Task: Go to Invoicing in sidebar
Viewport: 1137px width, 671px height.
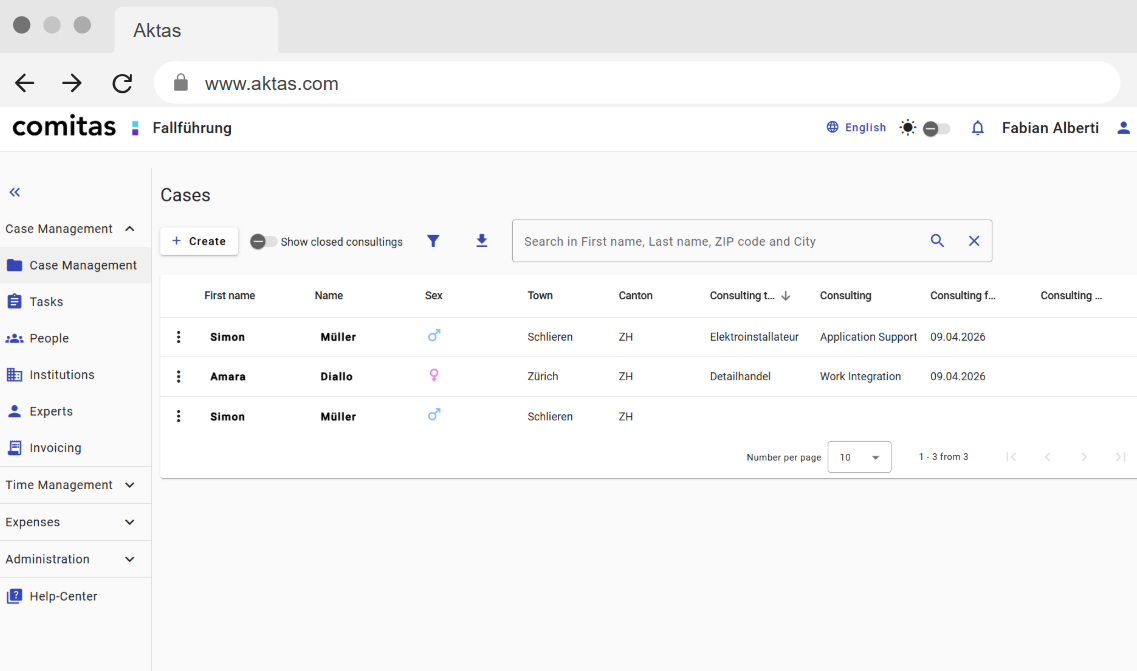Action: (55, 448)
